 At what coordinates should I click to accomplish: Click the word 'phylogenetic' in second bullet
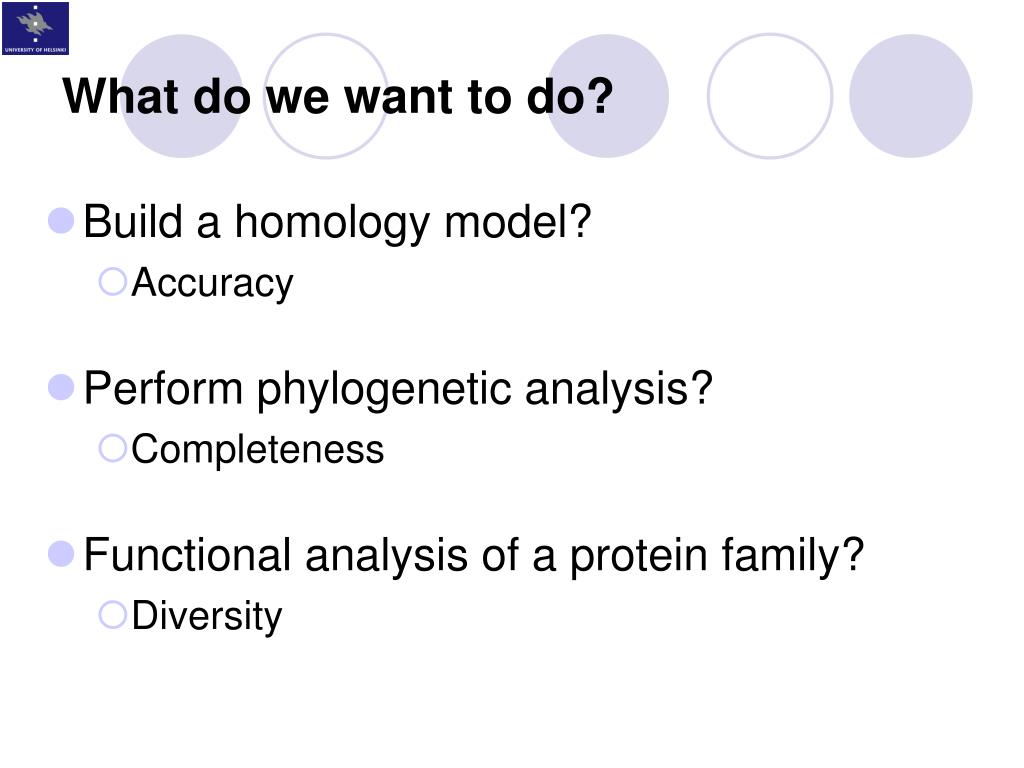[x=384, y=391]
